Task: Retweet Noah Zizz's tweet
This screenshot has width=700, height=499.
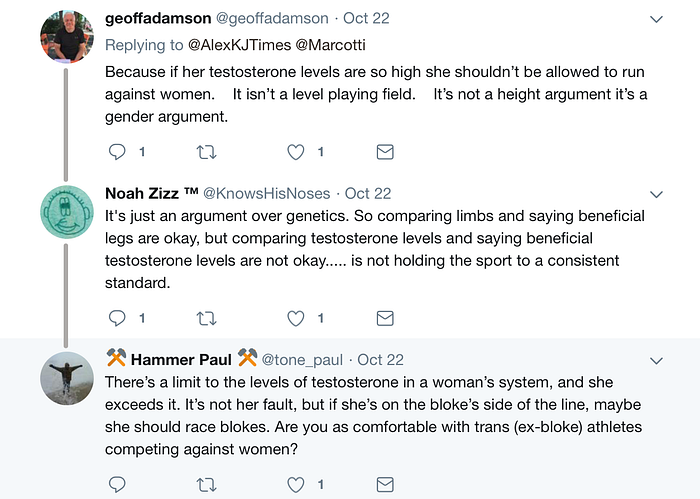Action: pos(207,319)
